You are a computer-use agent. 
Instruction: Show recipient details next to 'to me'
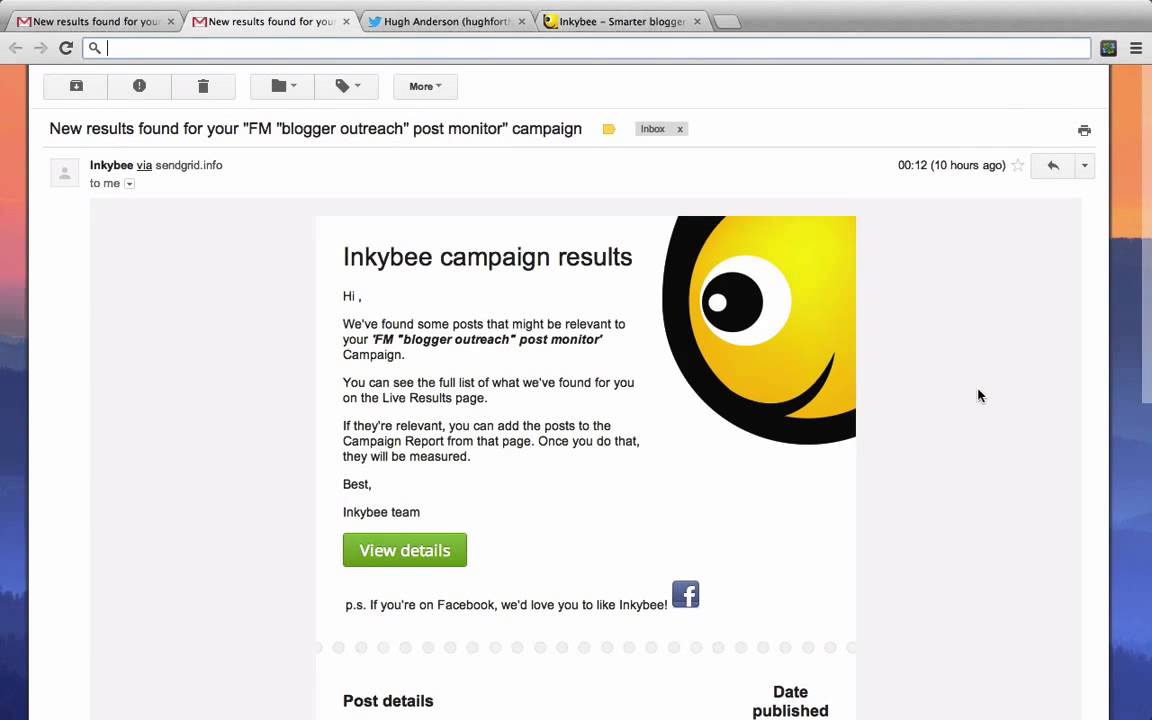[129, 184]
